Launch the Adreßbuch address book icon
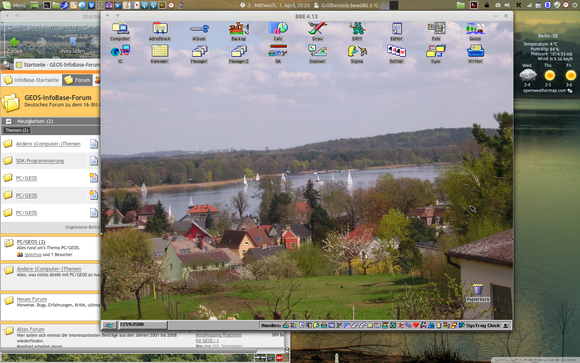 (x=160, y=31)
